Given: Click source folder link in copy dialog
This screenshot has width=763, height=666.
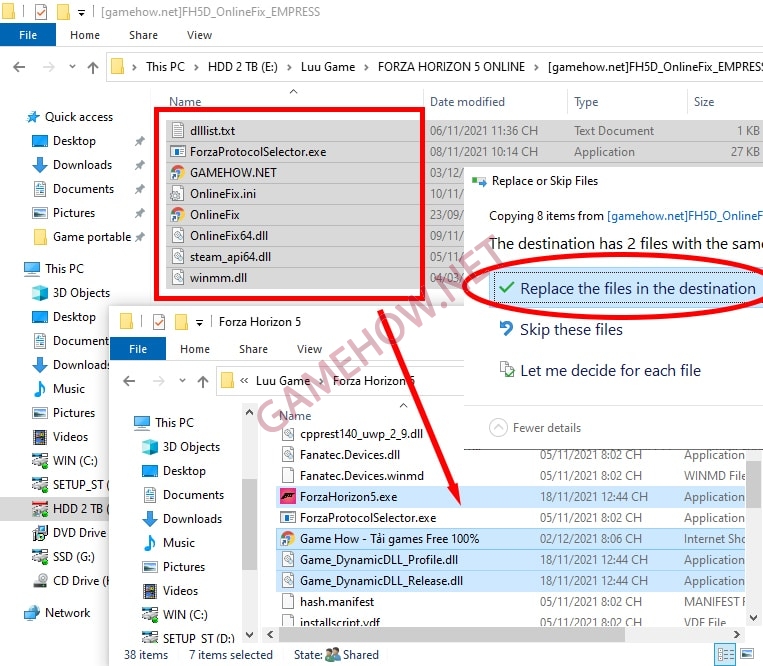Looking at the screenshot, I should click(x=685, y=216).
